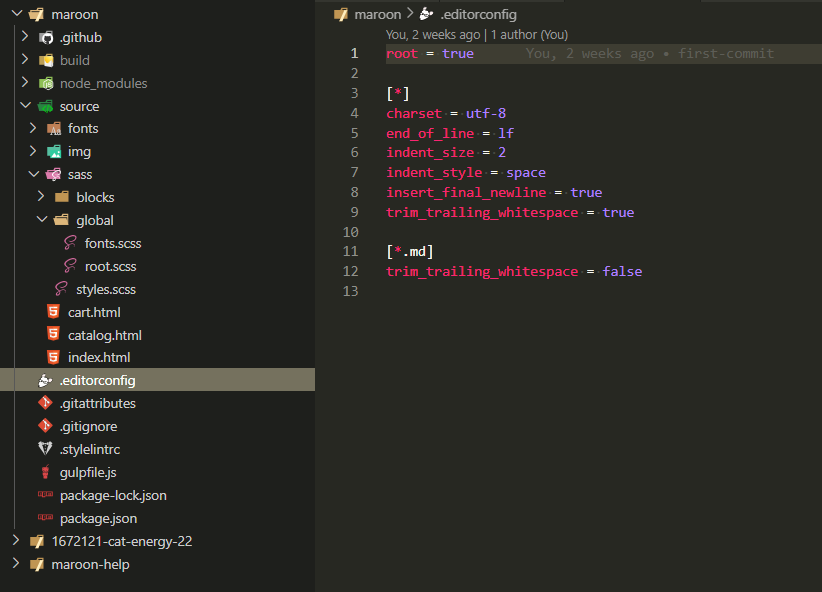Expand the 1672121-cat-energy-22 folder chevron

click(x=16, y=541)
